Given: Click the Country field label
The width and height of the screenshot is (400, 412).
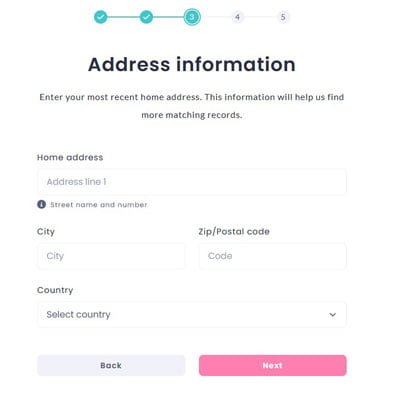Looking at the screenshot, I should point(55,290).
